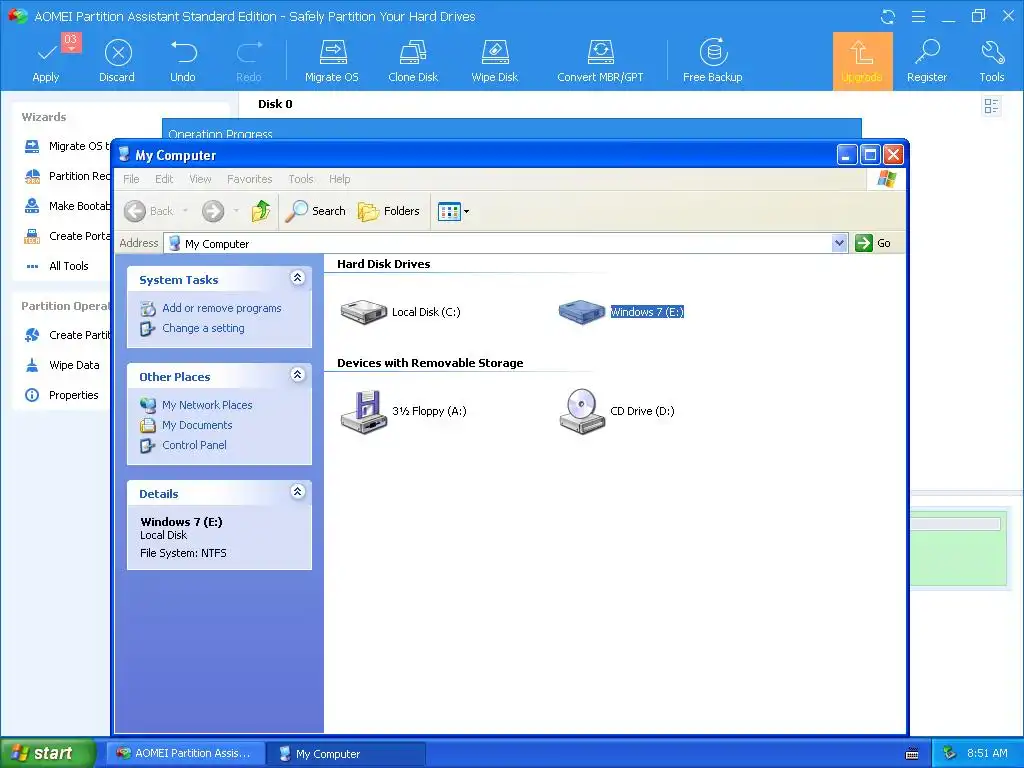Click keyboard icon in taskbar
The image size is (1024, 768).
click(912, 754)
